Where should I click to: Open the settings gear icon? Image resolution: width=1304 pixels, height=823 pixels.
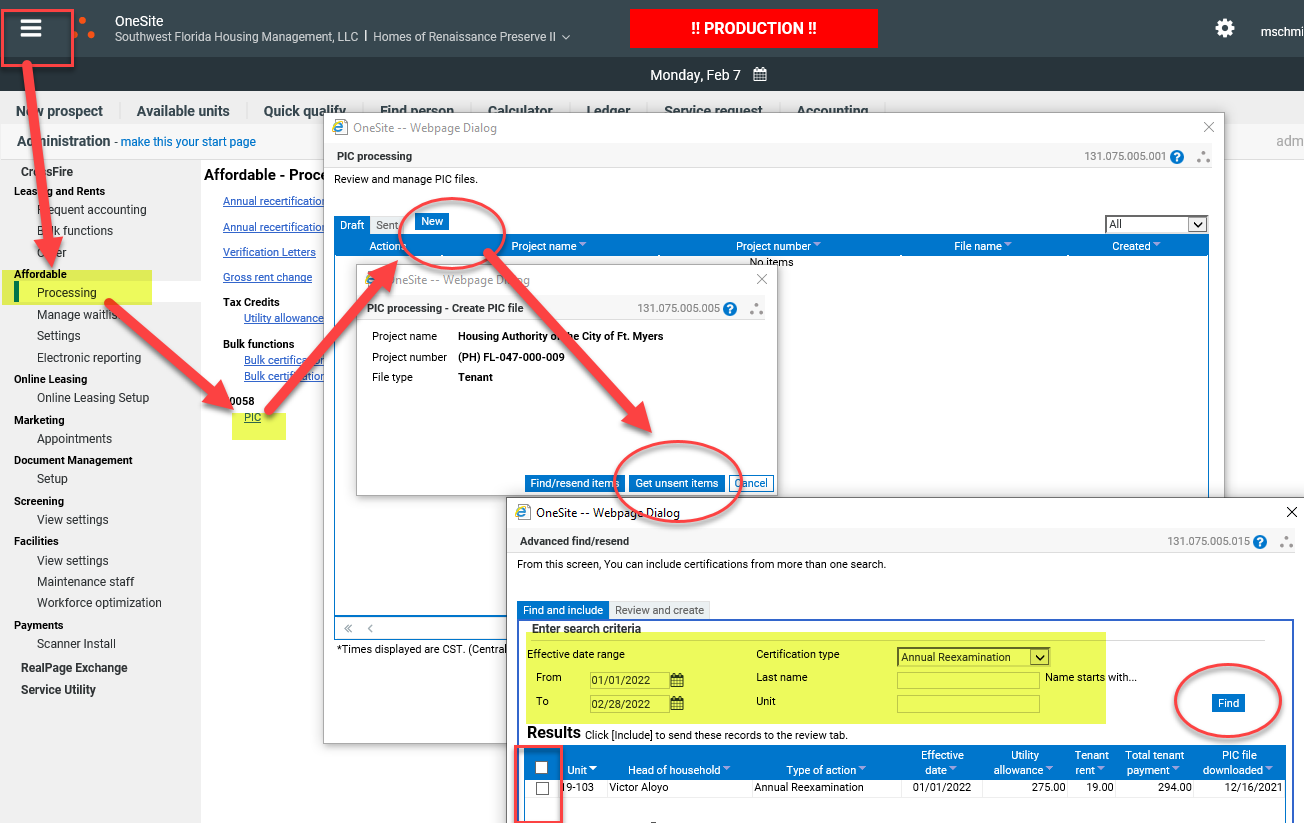click(x=1224, y=28)
